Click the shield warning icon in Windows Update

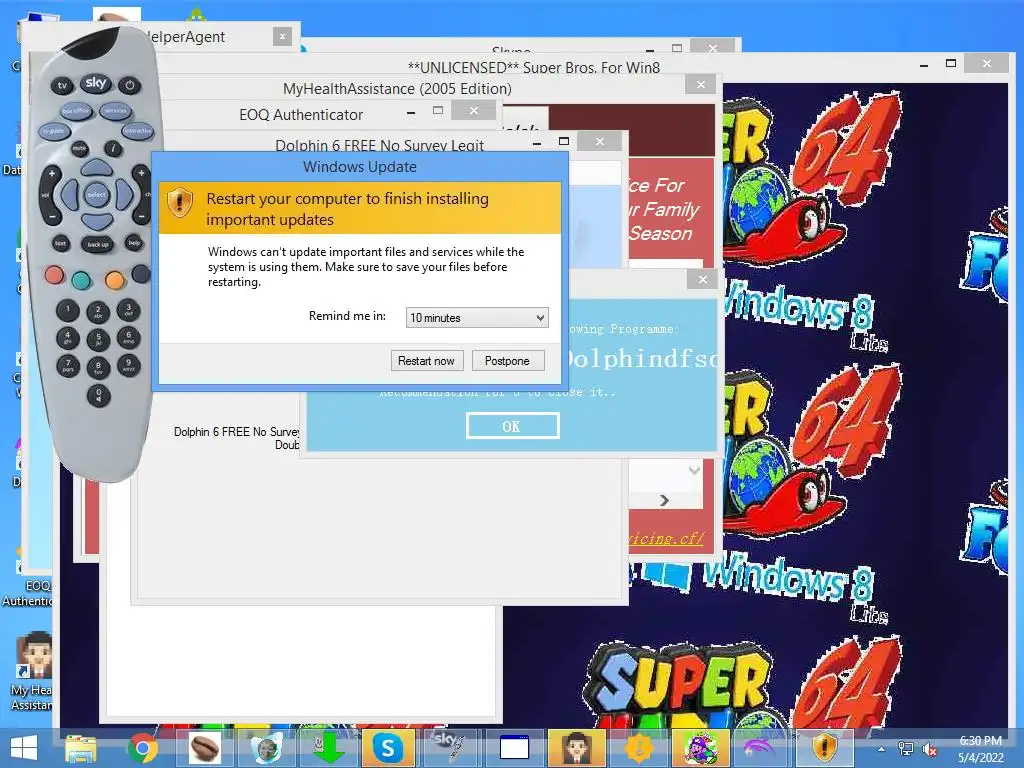pyautogui.click(x=180, y=202)
